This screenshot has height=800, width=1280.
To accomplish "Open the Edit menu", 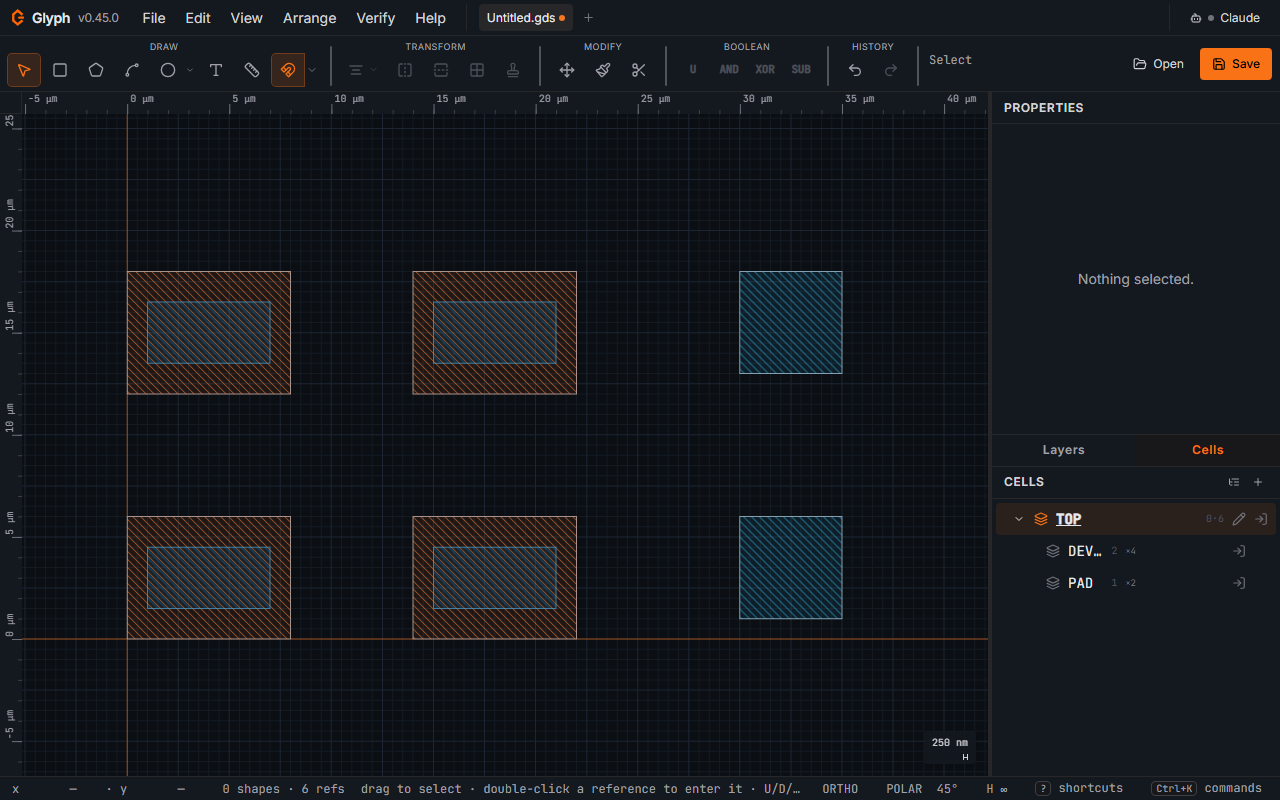I will [x=198, y=18].
